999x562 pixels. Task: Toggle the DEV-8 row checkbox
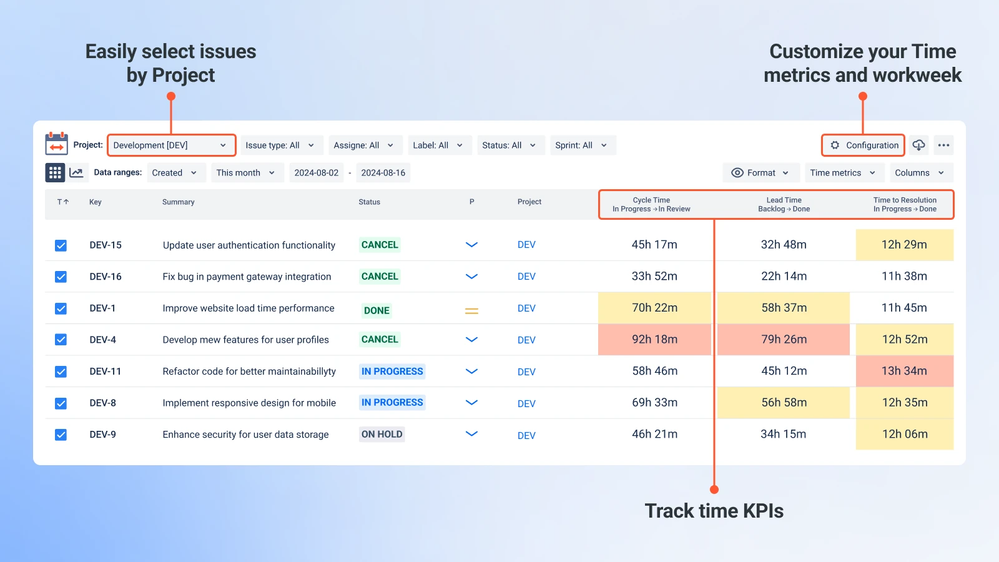point(61,403)
